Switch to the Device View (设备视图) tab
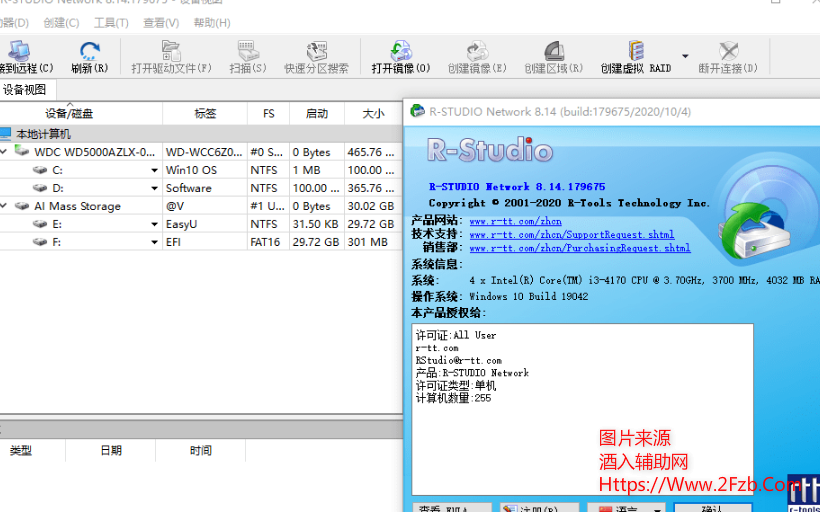This screenshot has width=820, height=512. coord(24,90)
